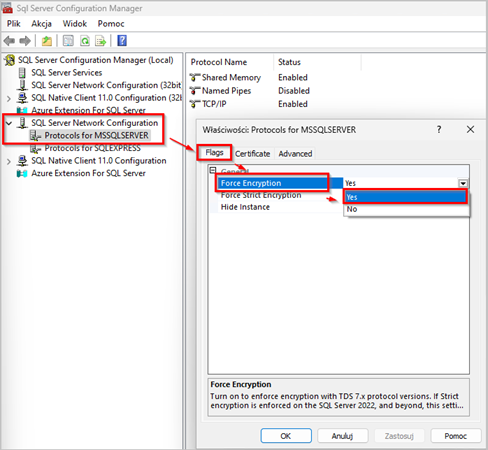Click the Refresh toolbar icon

85,41
